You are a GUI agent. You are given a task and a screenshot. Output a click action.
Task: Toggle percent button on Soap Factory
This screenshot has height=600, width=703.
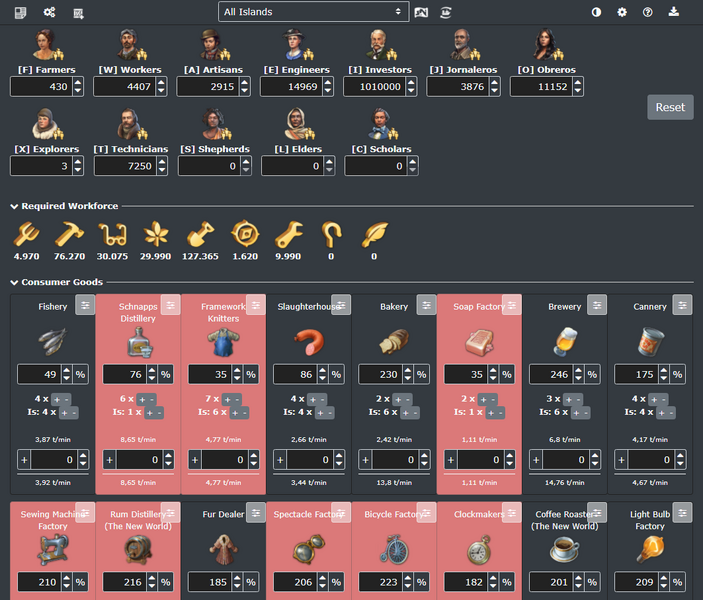click(x=507, y=374)
